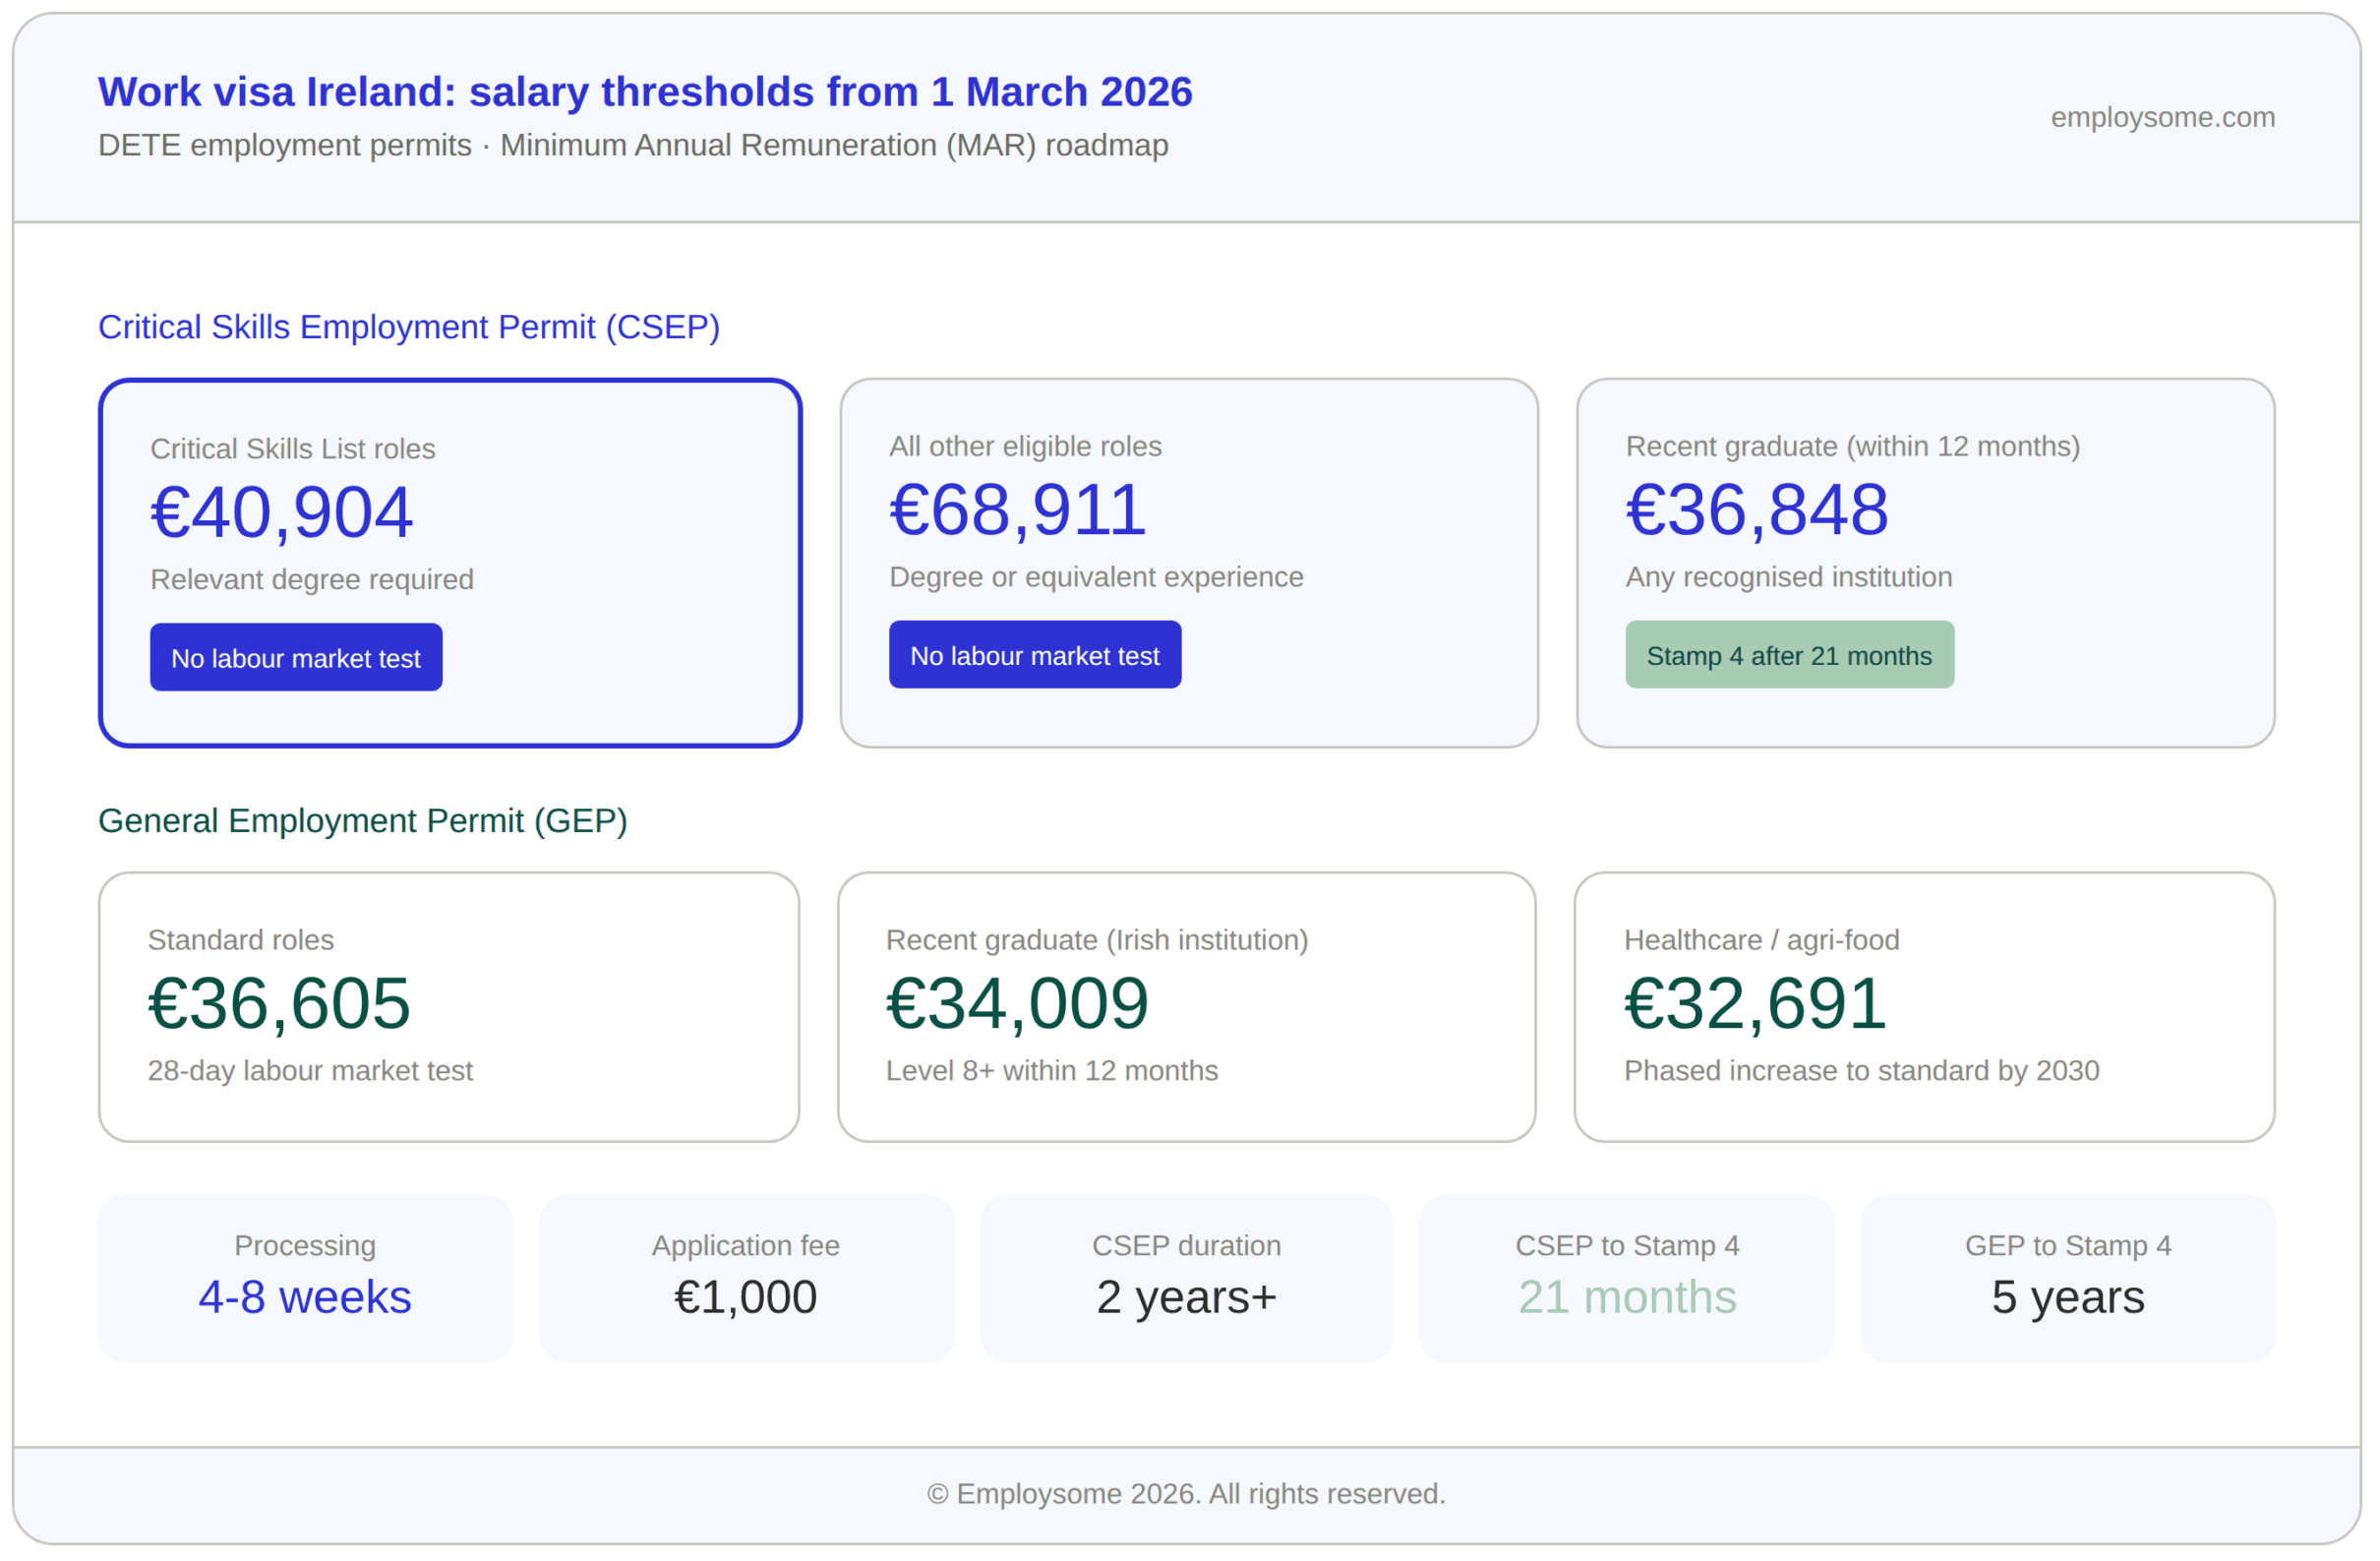Image resolution: width=2380 pixels, height=1561 pixels.
Task: Select the All other eligible roles card
Action: [x=1188, y=560]
